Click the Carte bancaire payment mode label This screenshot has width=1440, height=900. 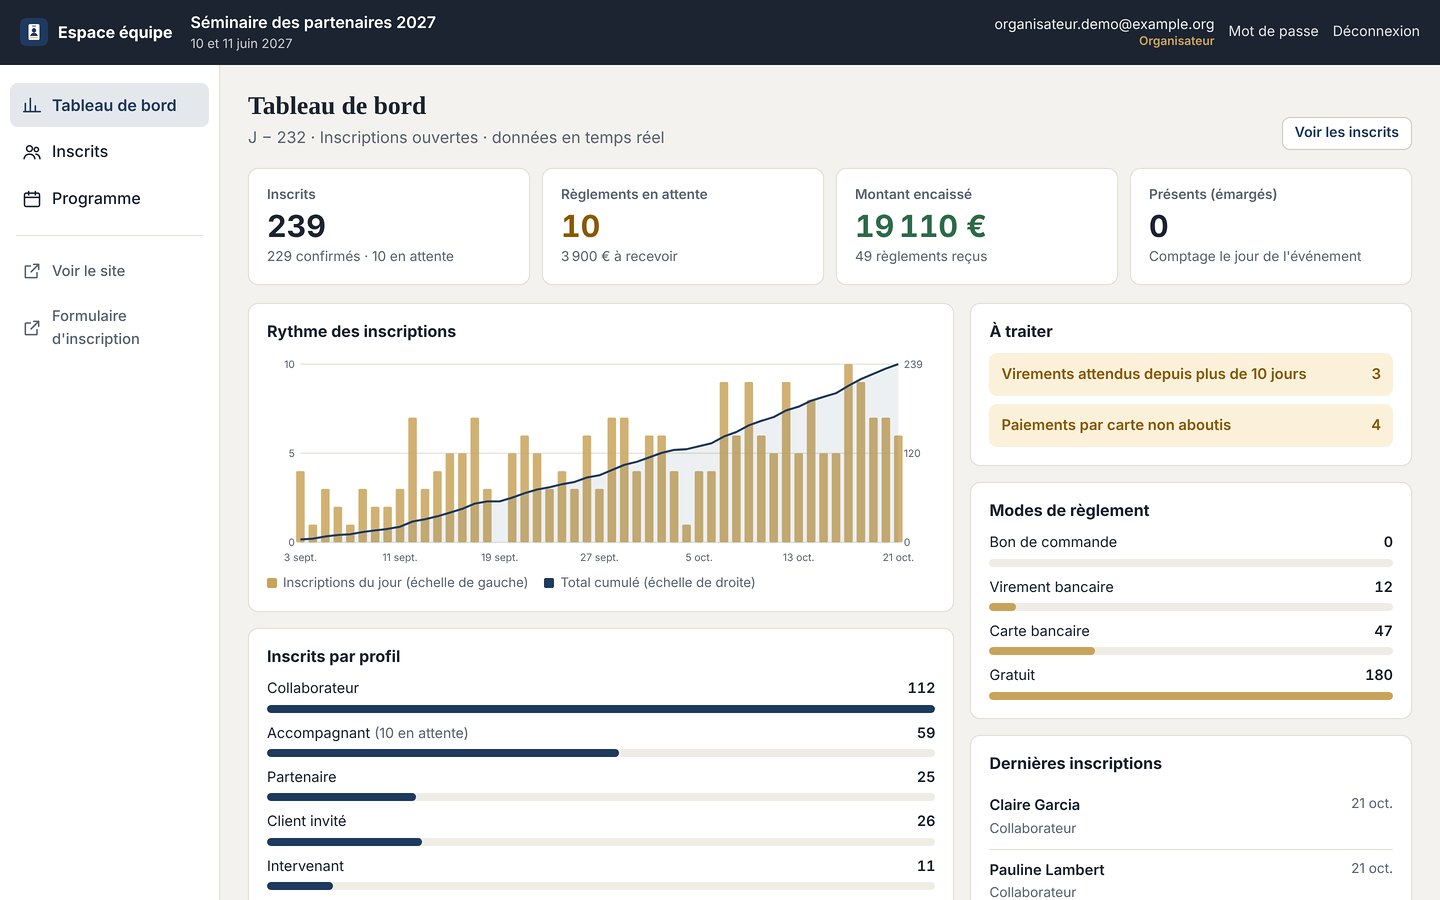pyautogui.click(x=1039, y=631)
